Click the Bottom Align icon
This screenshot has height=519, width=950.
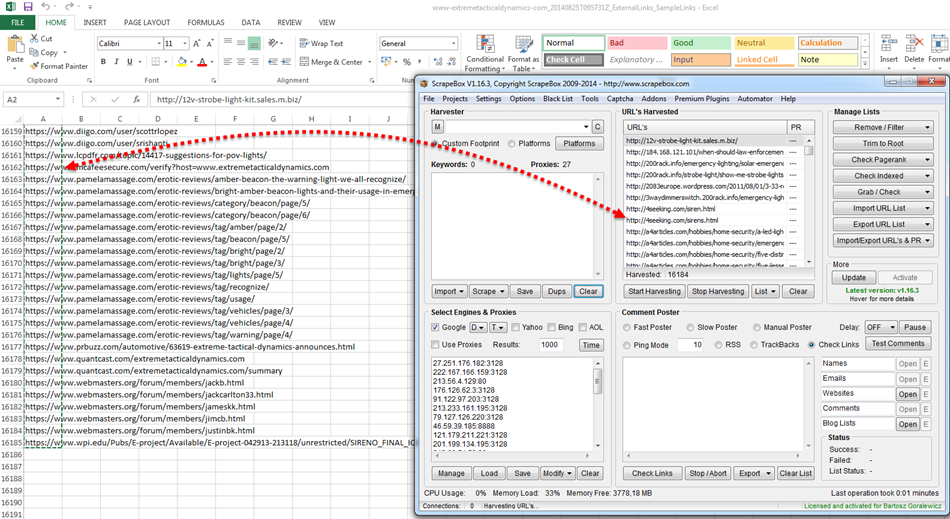254,43
